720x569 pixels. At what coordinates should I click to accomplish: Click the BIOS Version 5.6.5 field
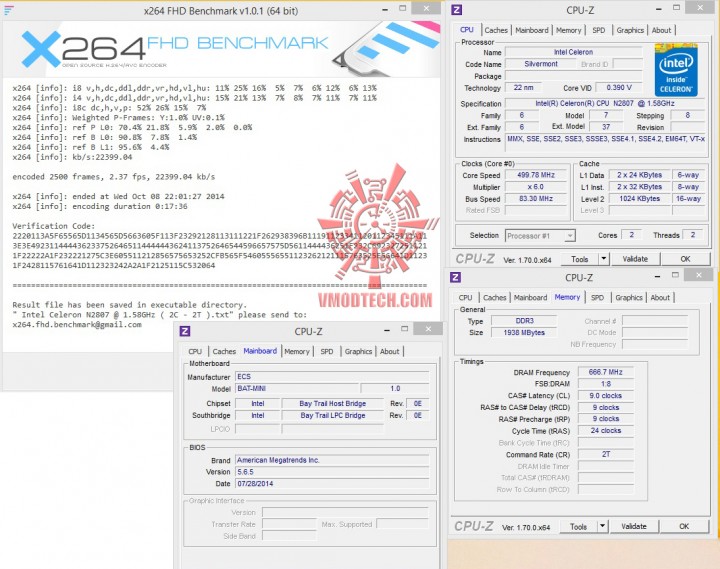[x=332, y=472]
